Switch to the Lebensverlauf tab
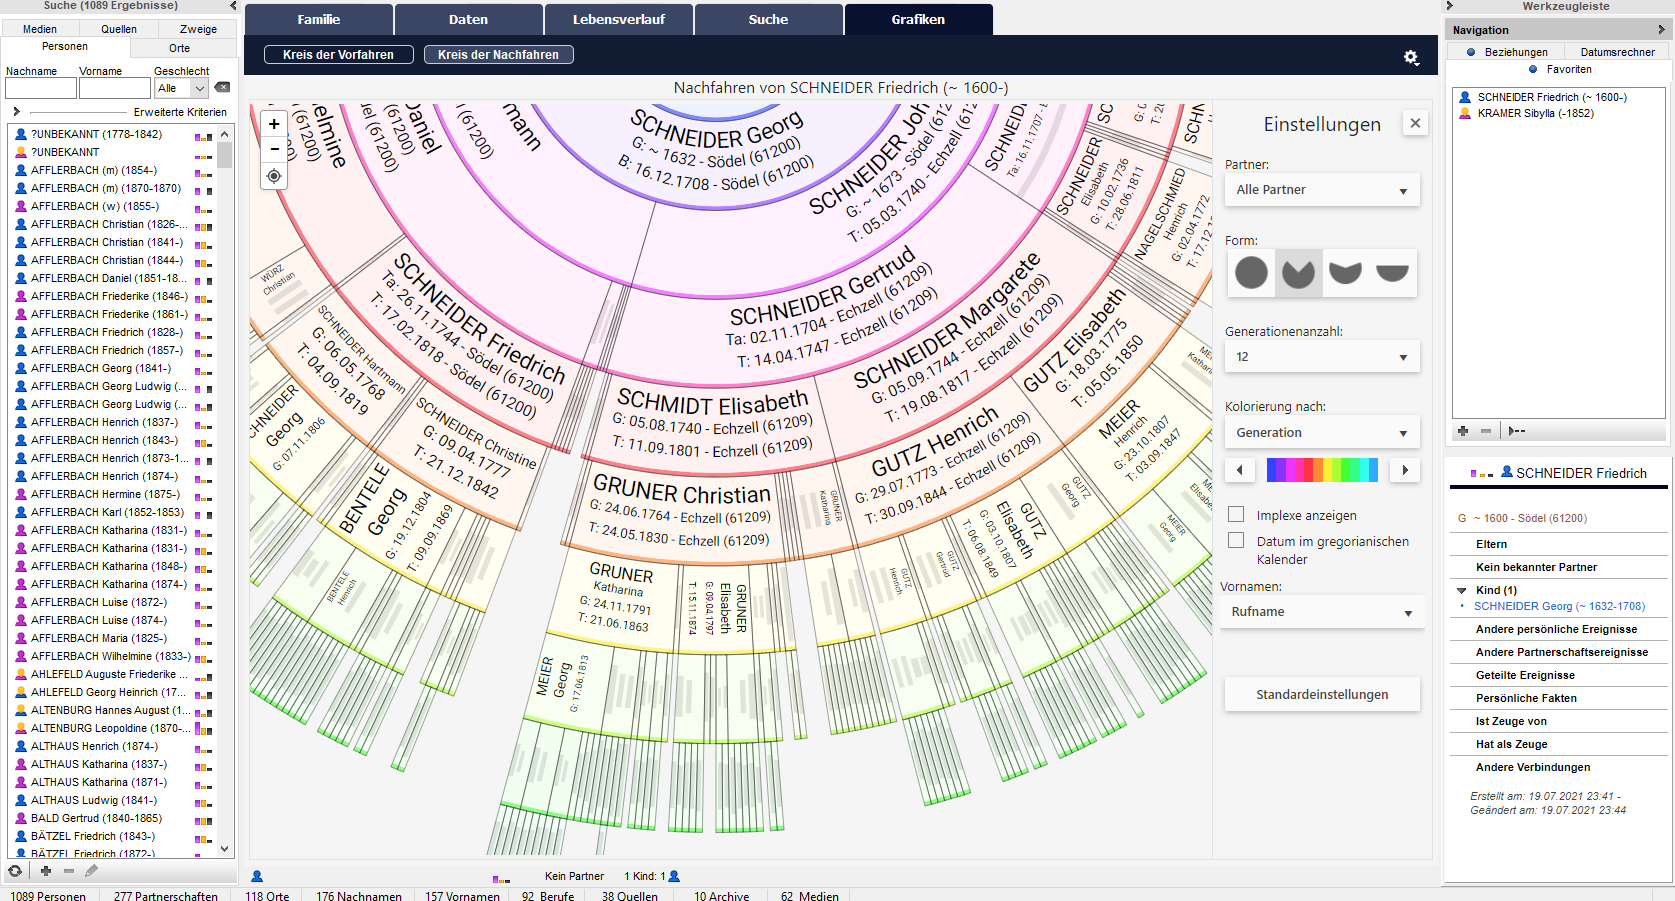 point(618,19)
